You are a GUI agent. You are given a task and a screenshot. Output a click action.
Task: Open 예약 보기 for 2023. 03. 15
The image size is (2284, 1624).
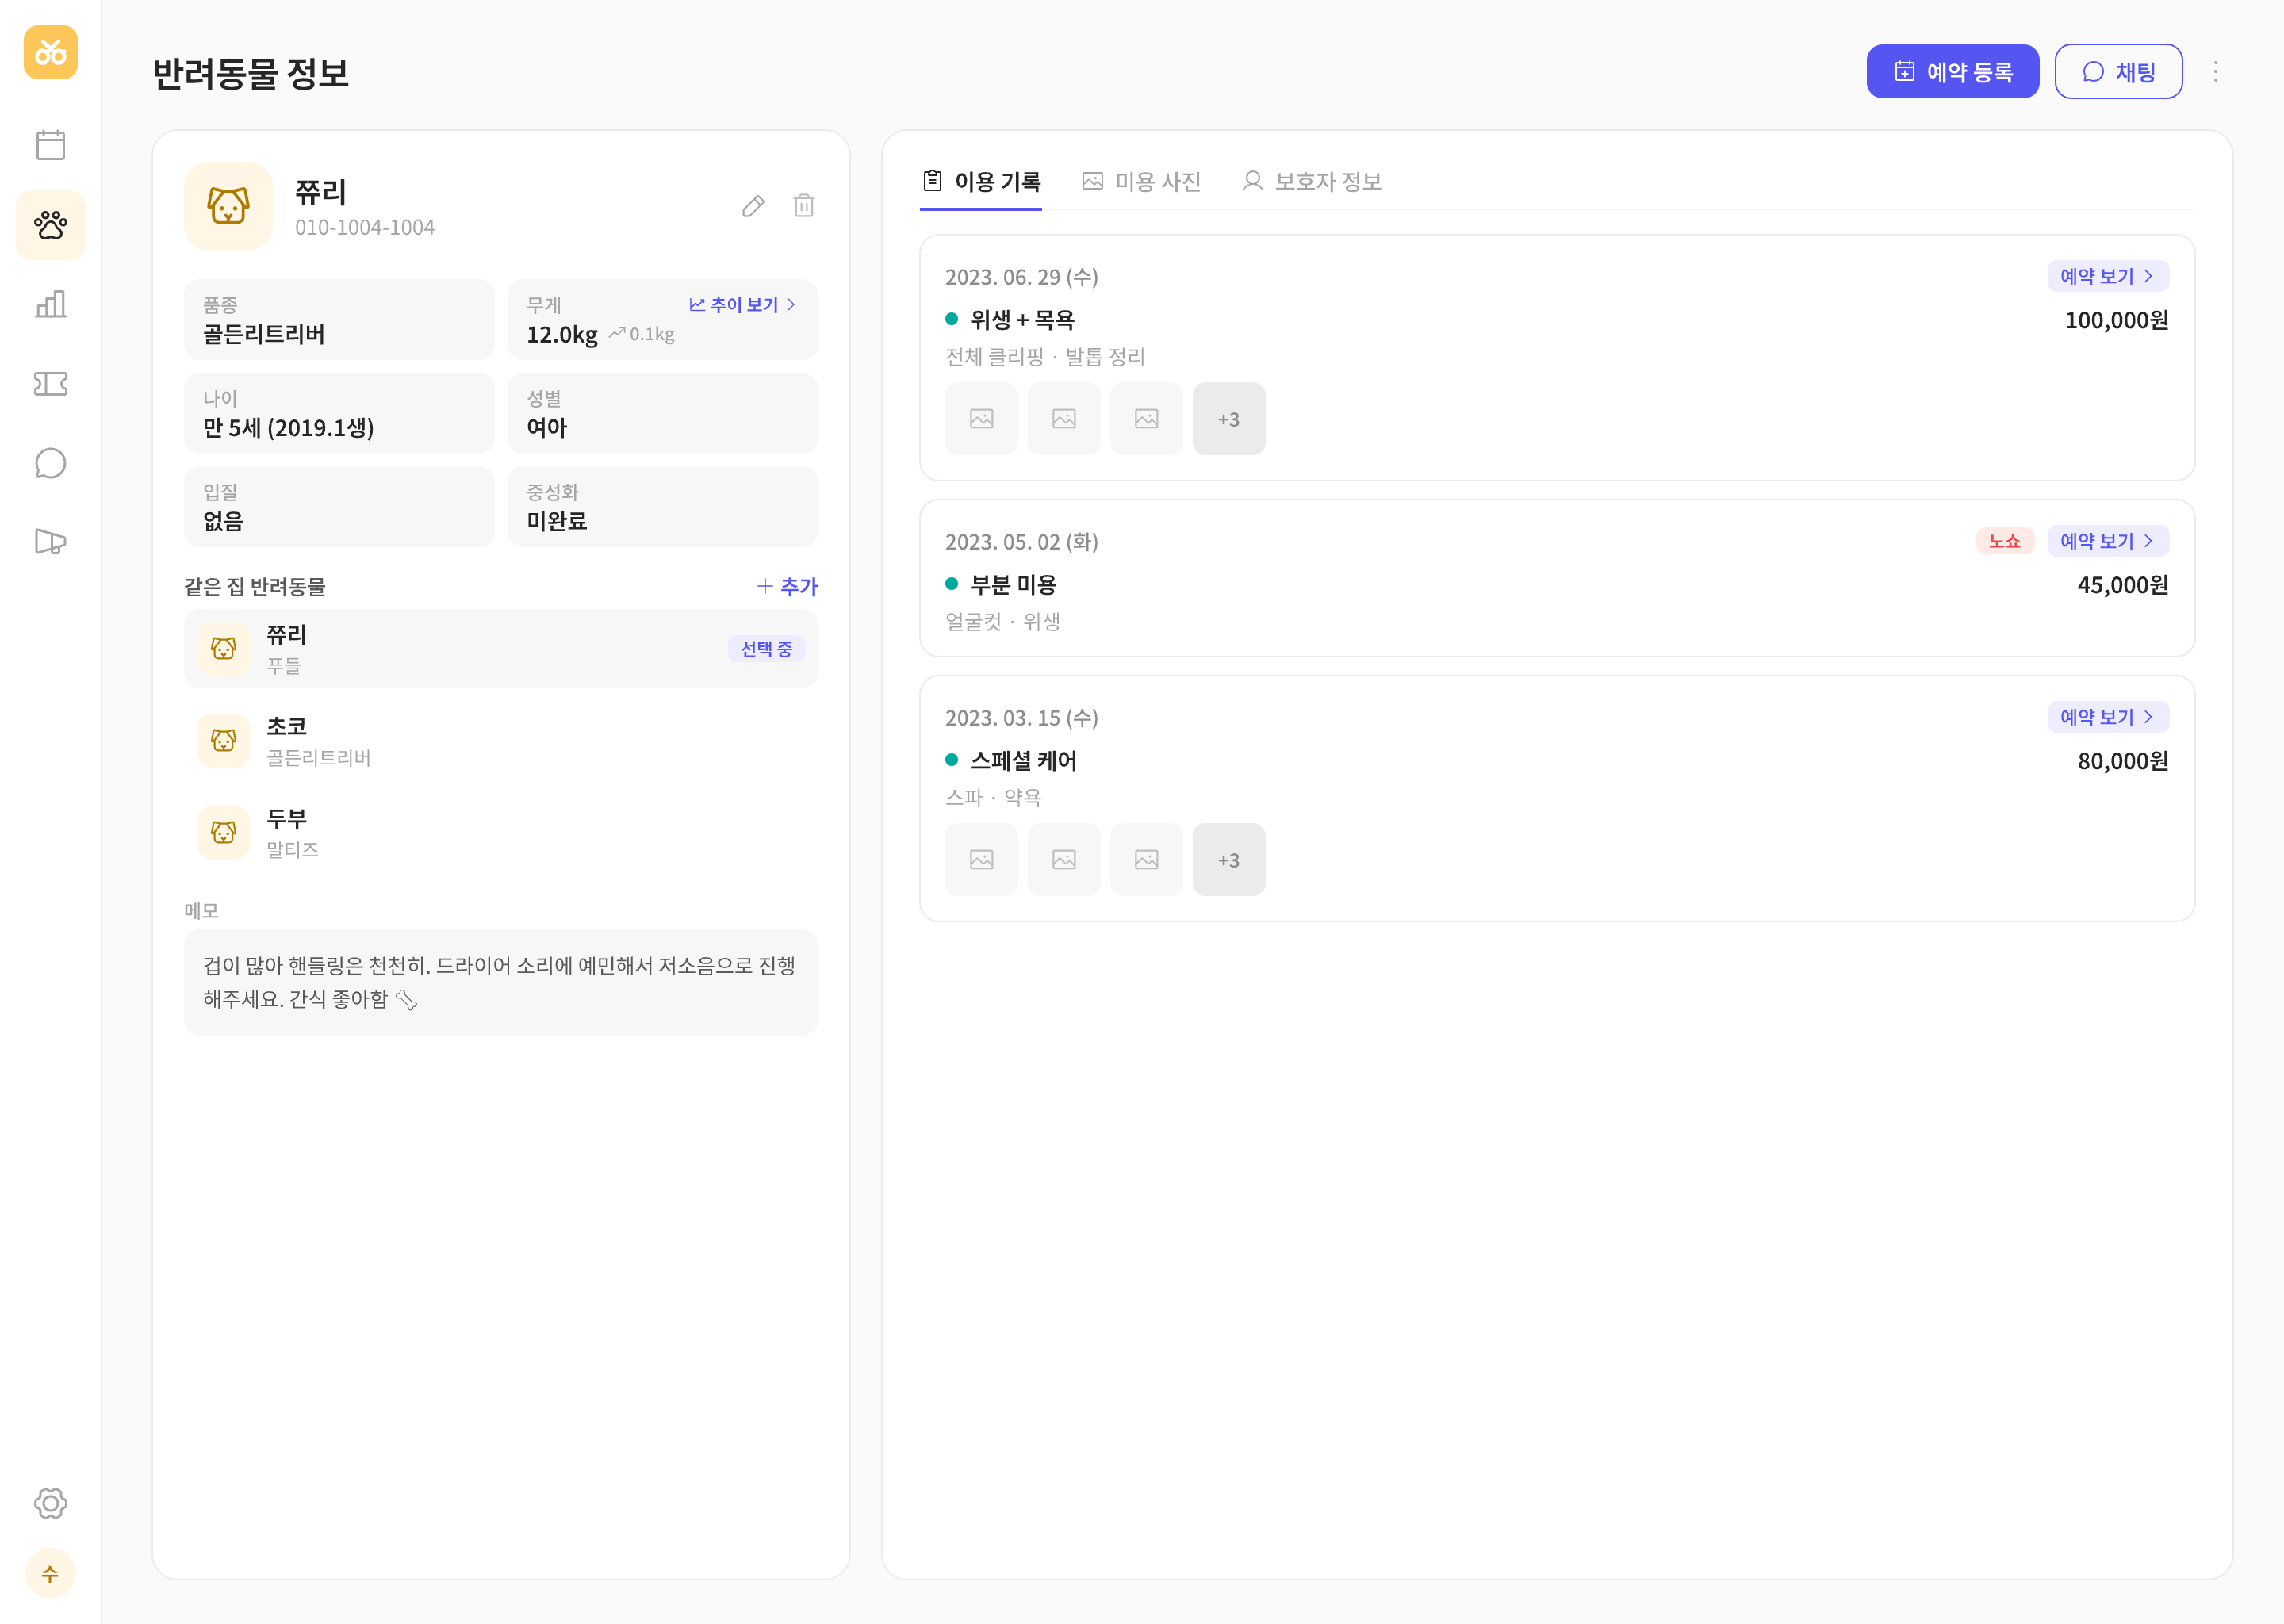2108,717
